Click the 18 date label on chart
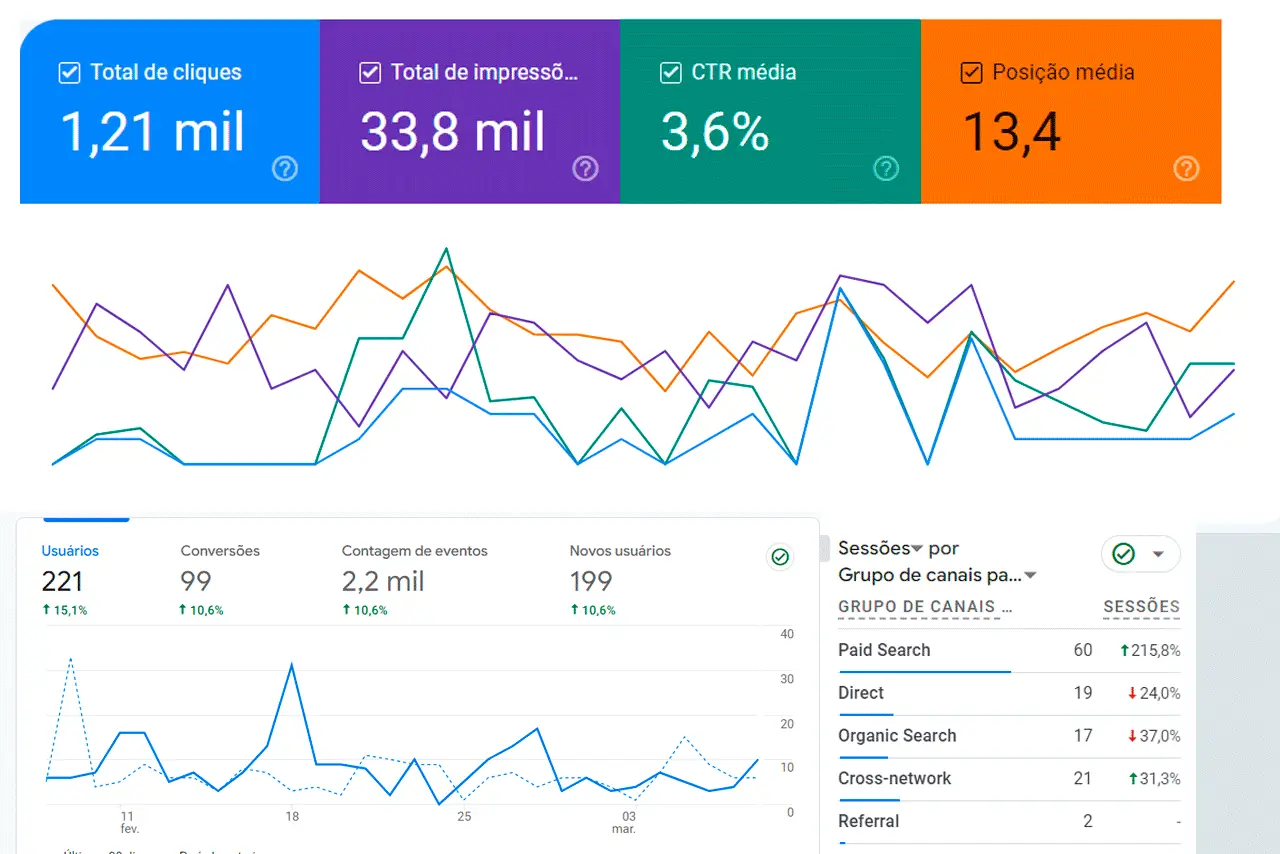This screenshot has width=1280, height=854. [x=292, y=817]
